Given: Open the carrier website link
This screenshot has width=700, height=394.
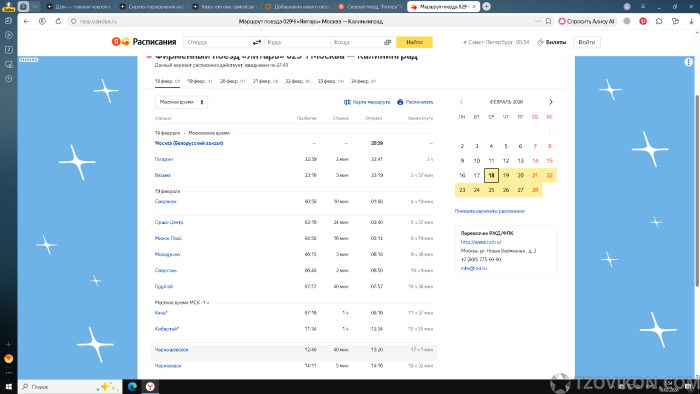Looking at the screenshot, I should [481, 242].
